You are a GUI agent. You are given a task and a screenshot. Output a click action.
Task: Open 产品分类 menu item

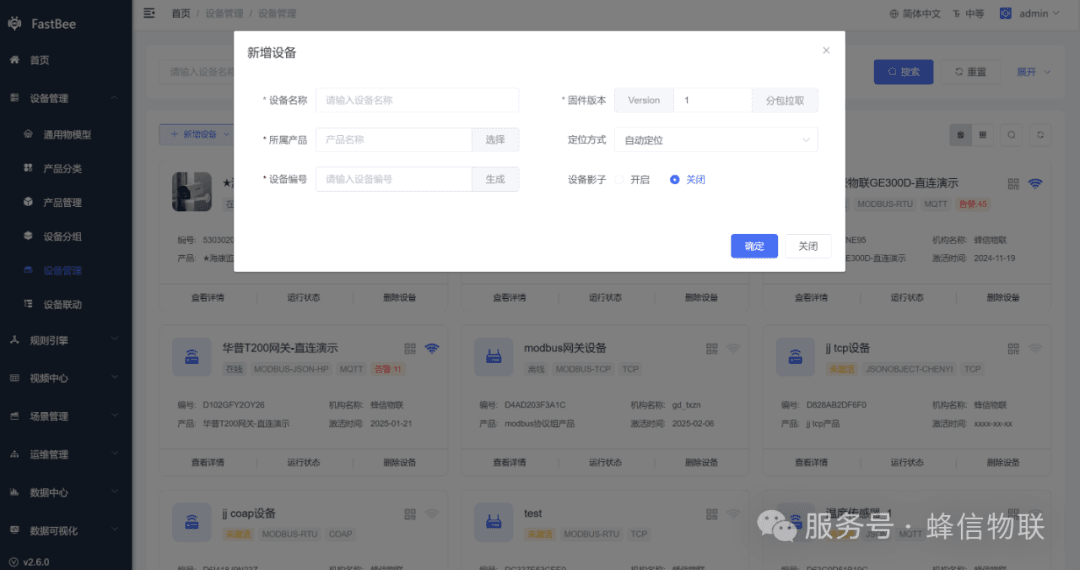(66, 168)
